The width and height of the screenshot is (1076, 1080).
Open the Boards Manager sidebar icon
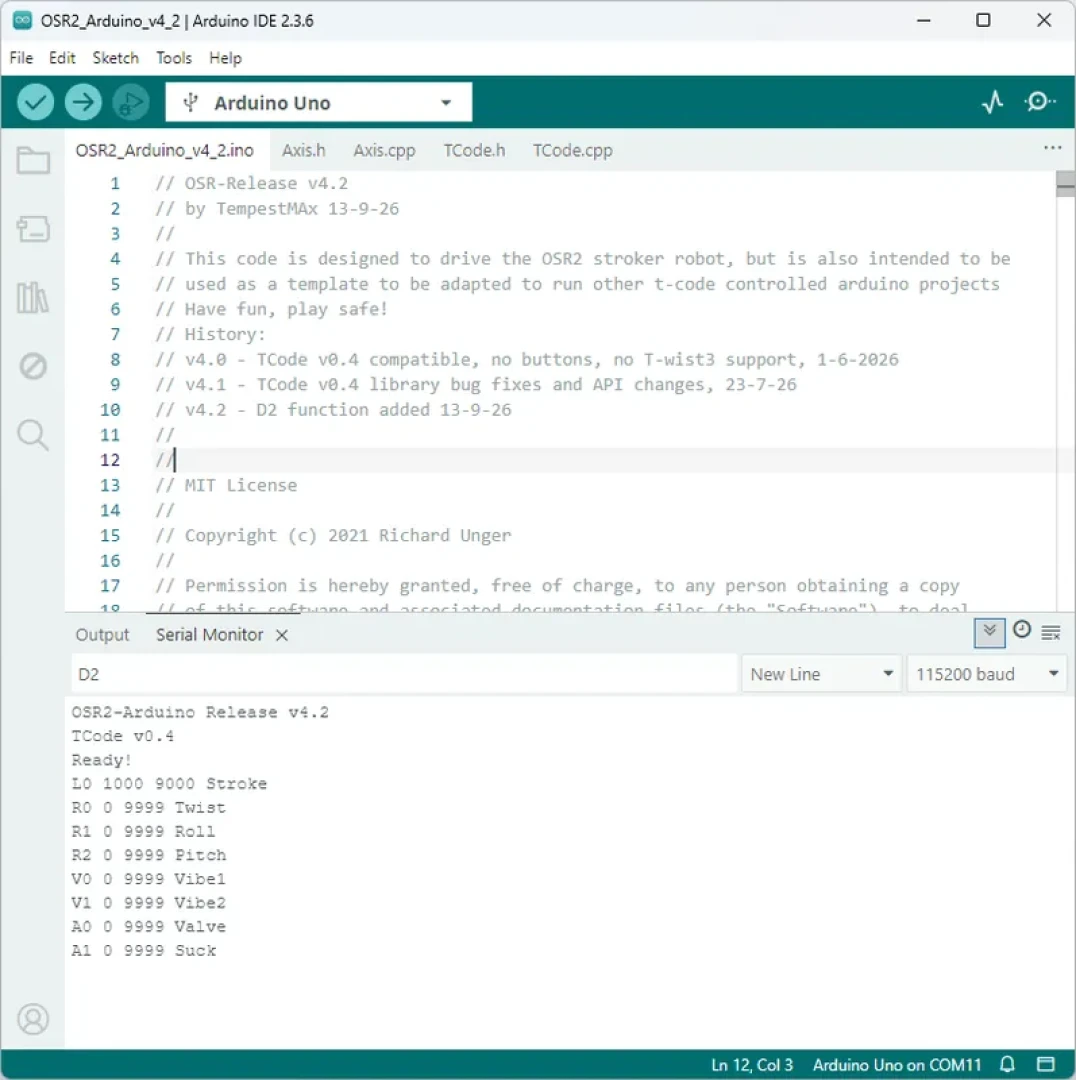click(x=33, y=229)
